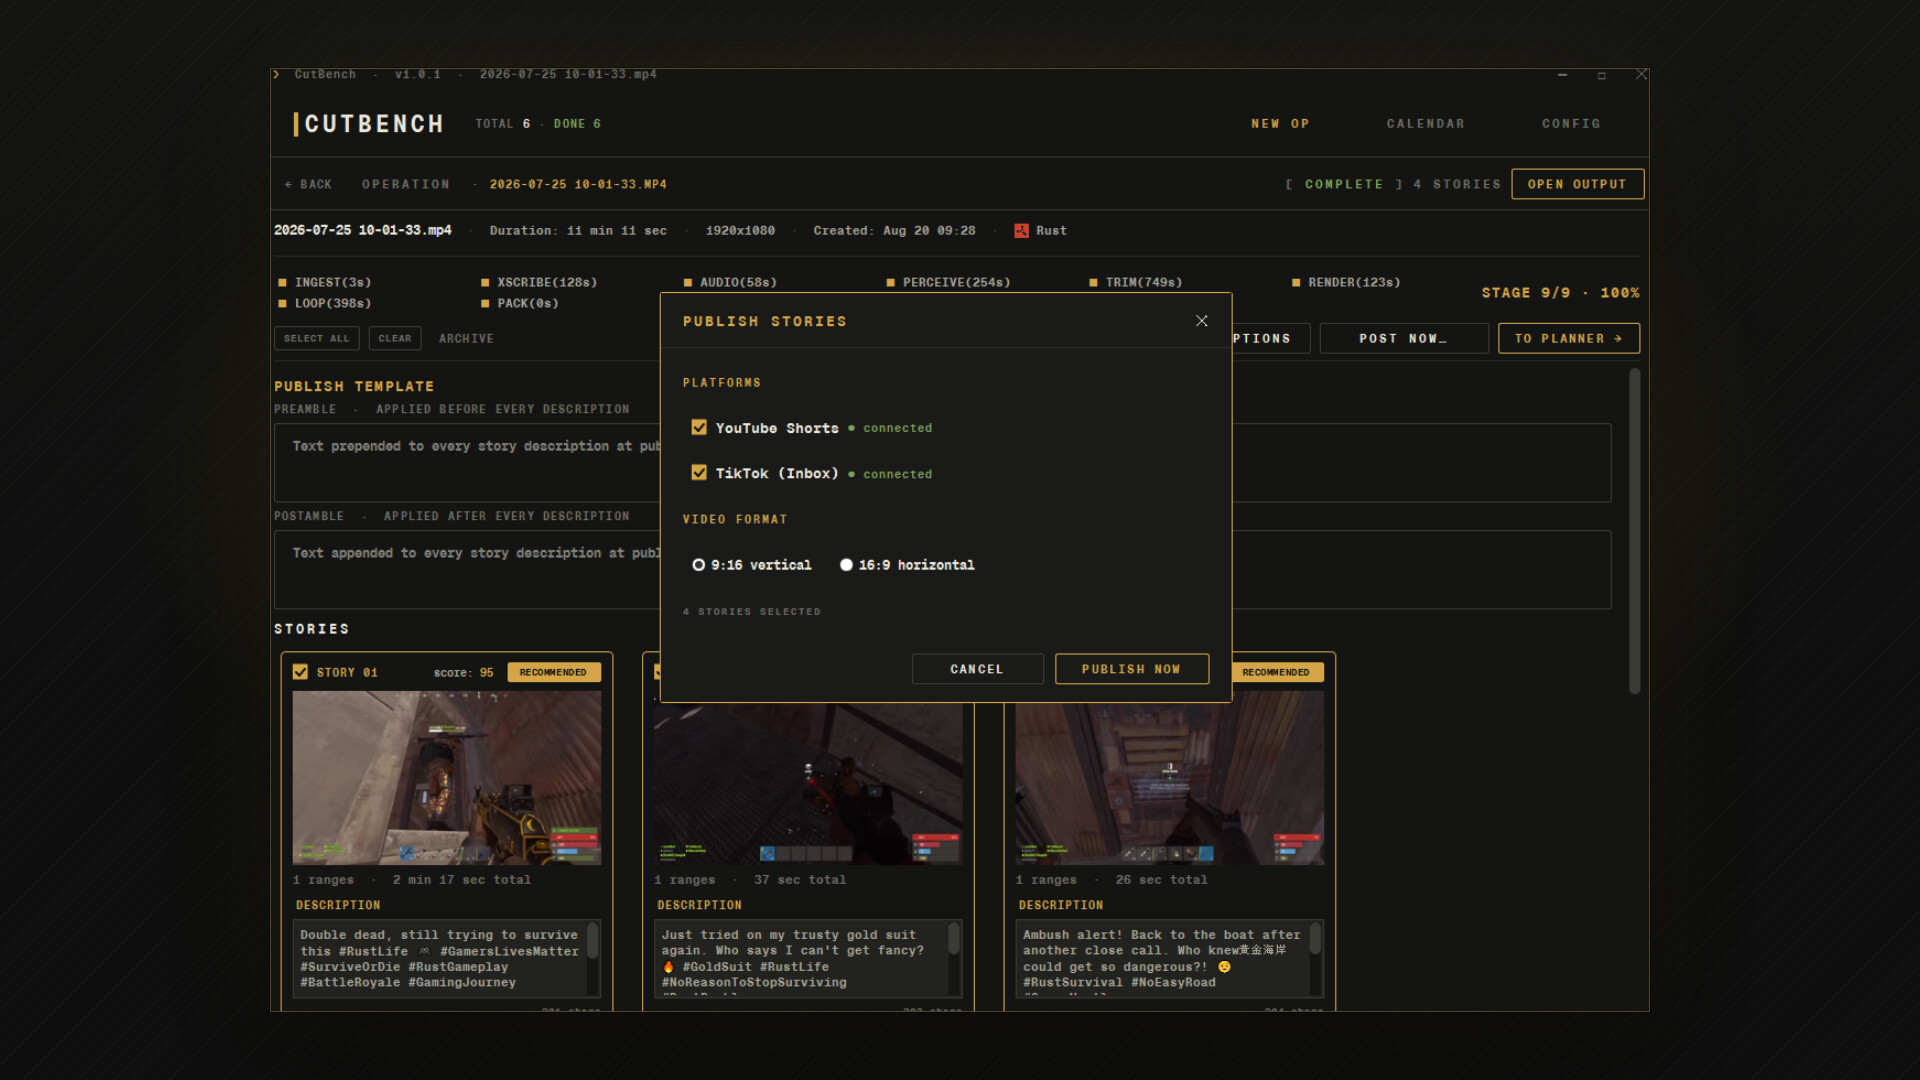
Task: Click Story 01 RECOMMENDED badge
Action: click(554, 672)
